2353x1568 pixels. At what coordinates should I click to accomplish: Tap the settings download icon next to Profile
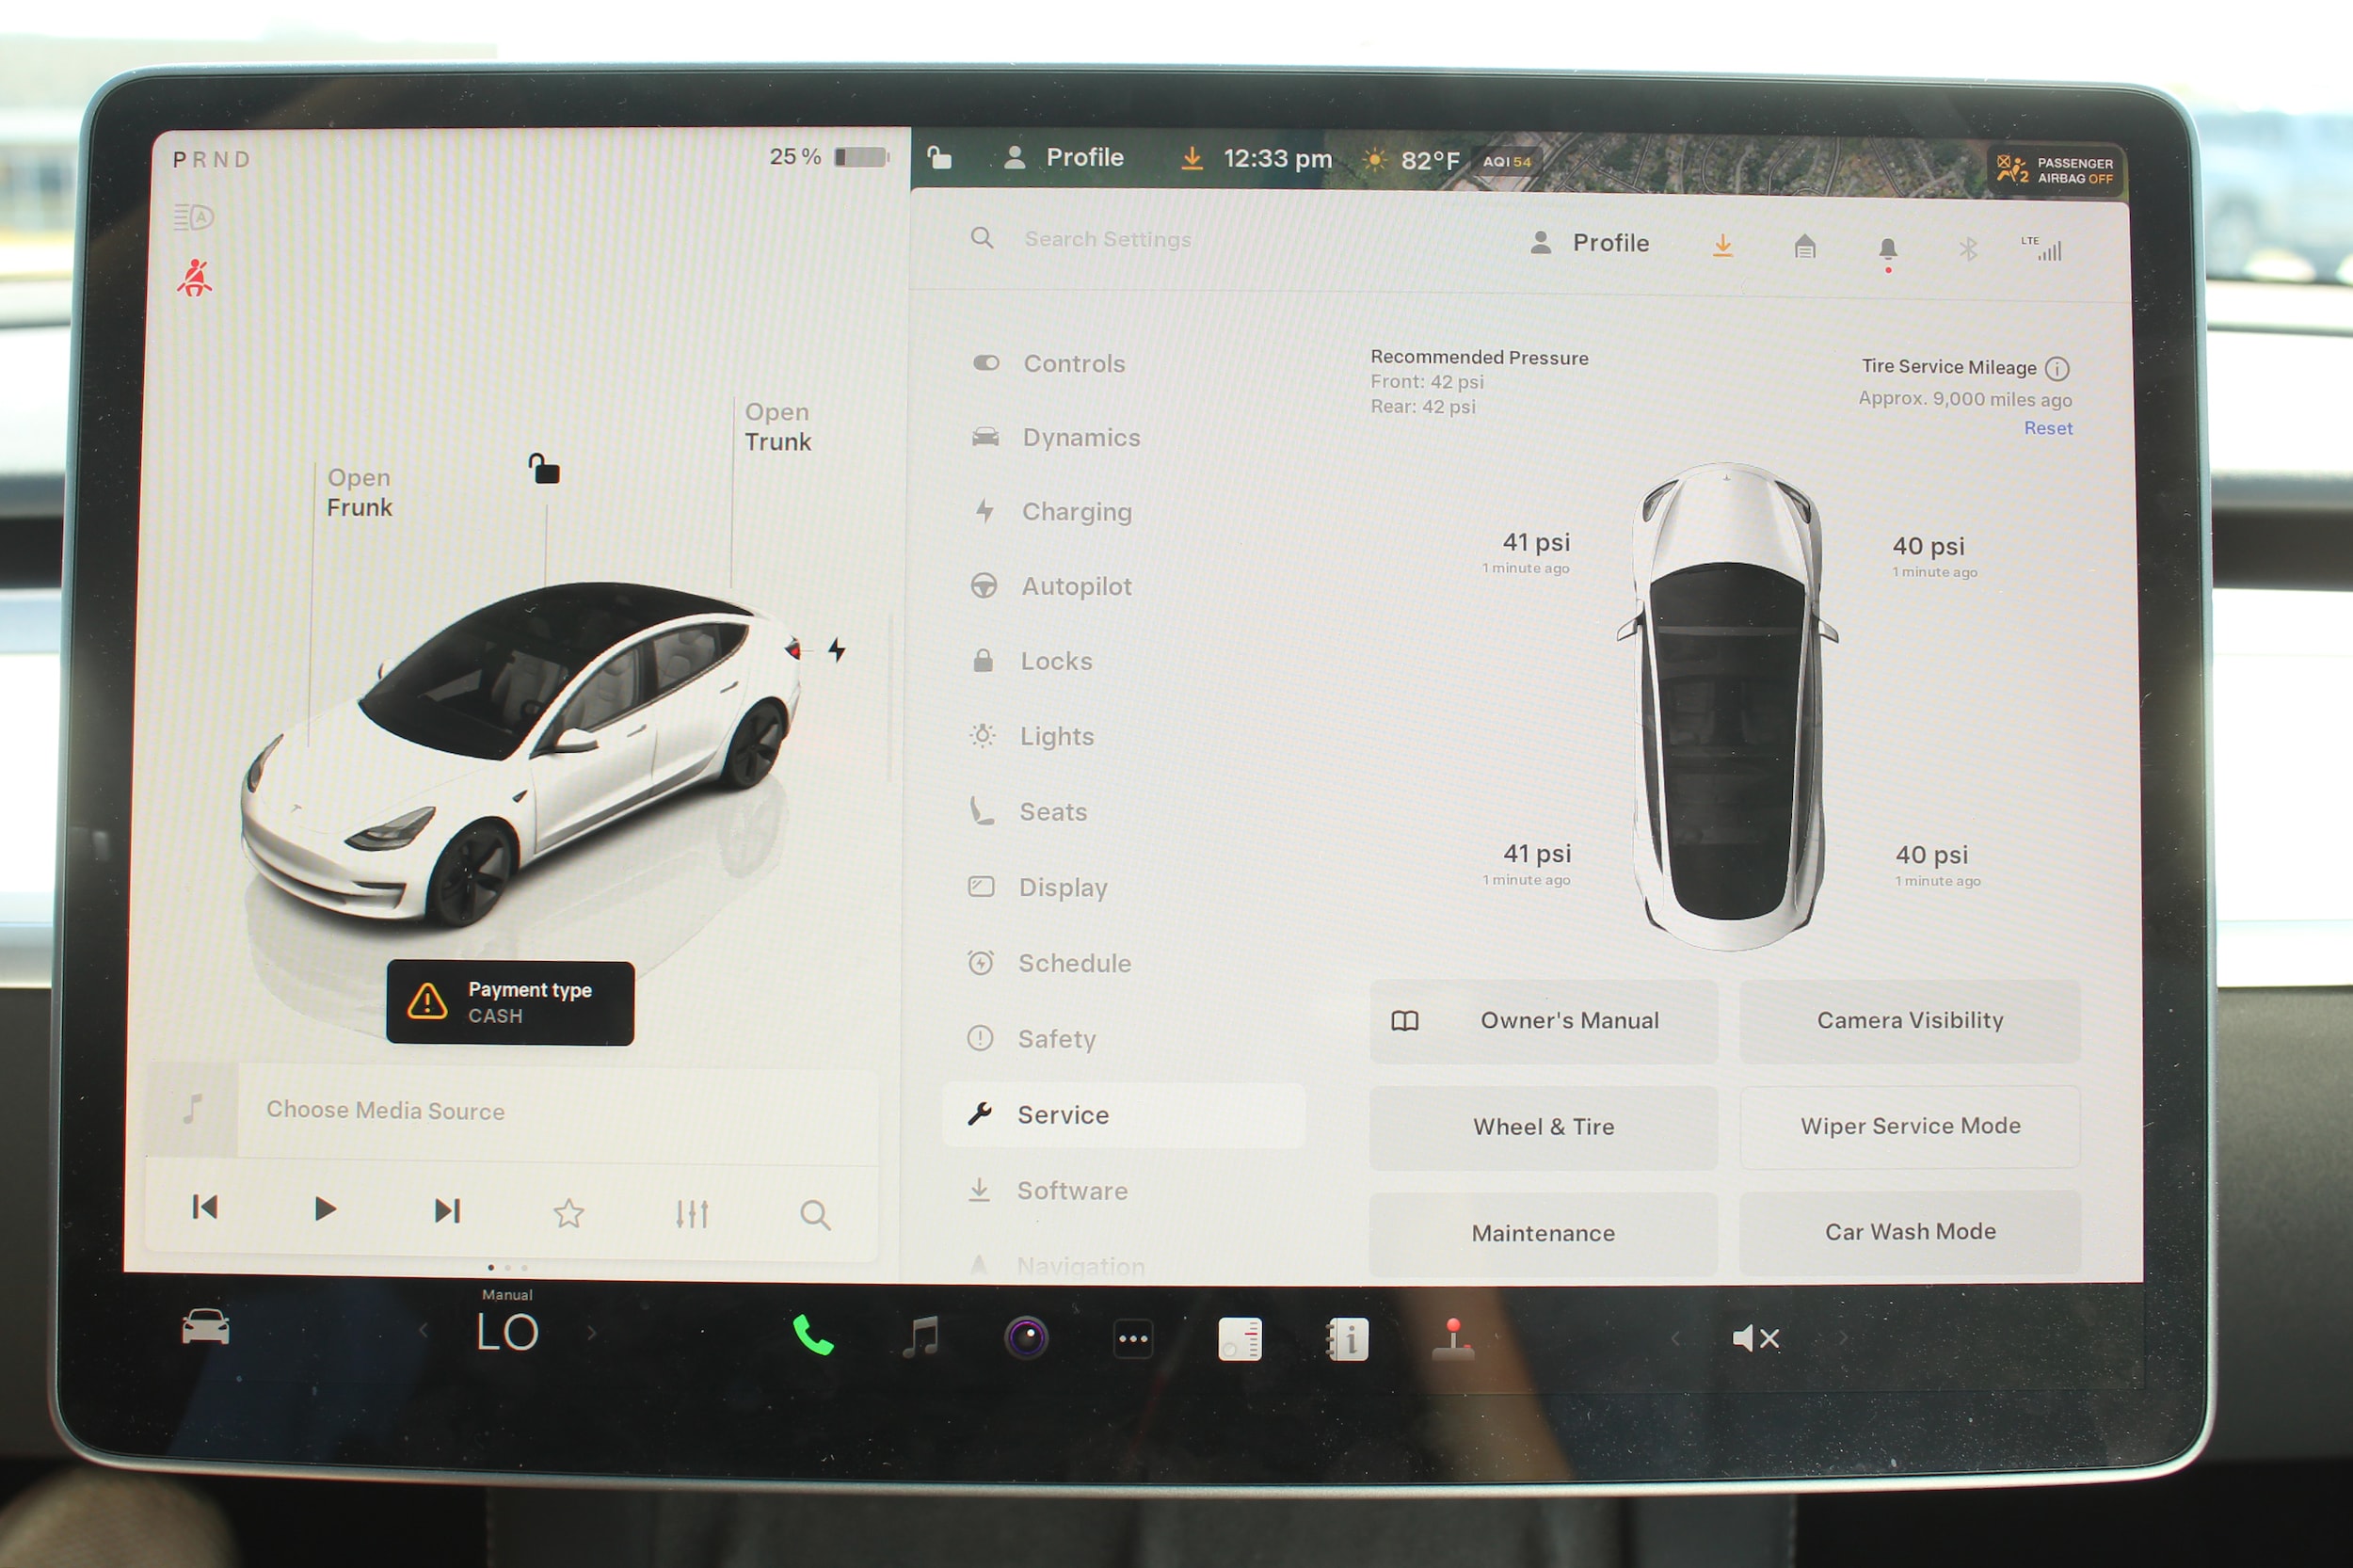pyautogui.click(x=1722, y=245)
